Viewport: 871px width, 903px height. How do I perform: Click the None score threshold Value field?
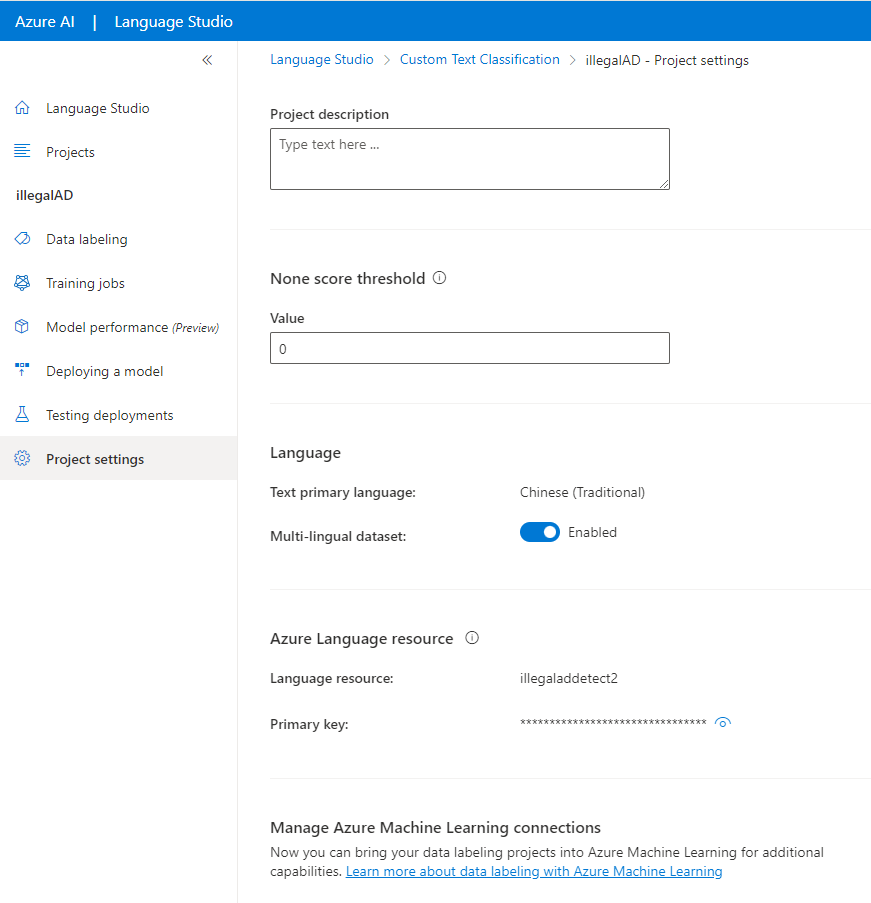(x=469, y=348)
